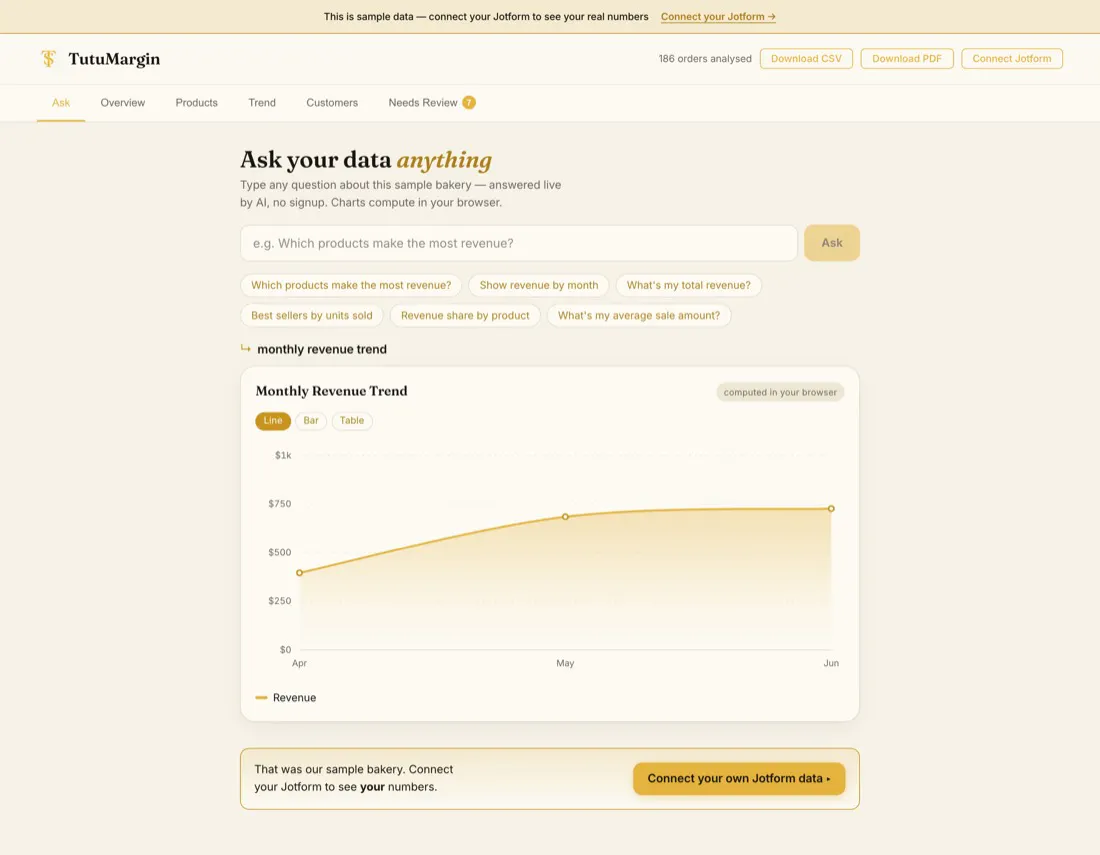Open the Trend tab
Viewport: 1100px width, 855px height.
(262, 102)
